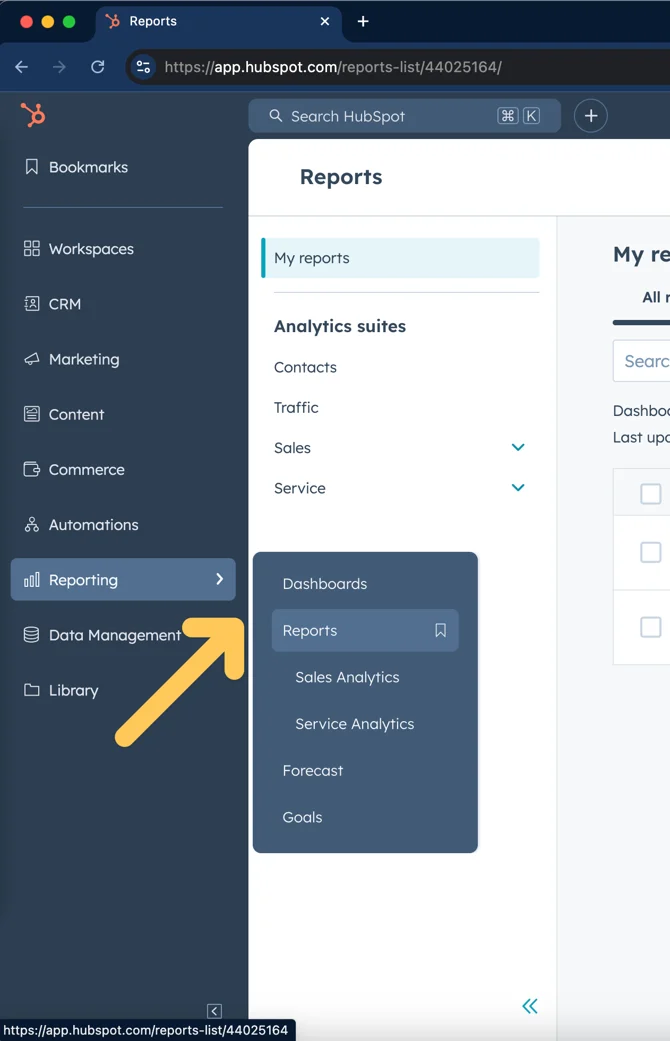This screenshot has width=670, height=1041.
Task: Click the reports search field
Action: 641,361
